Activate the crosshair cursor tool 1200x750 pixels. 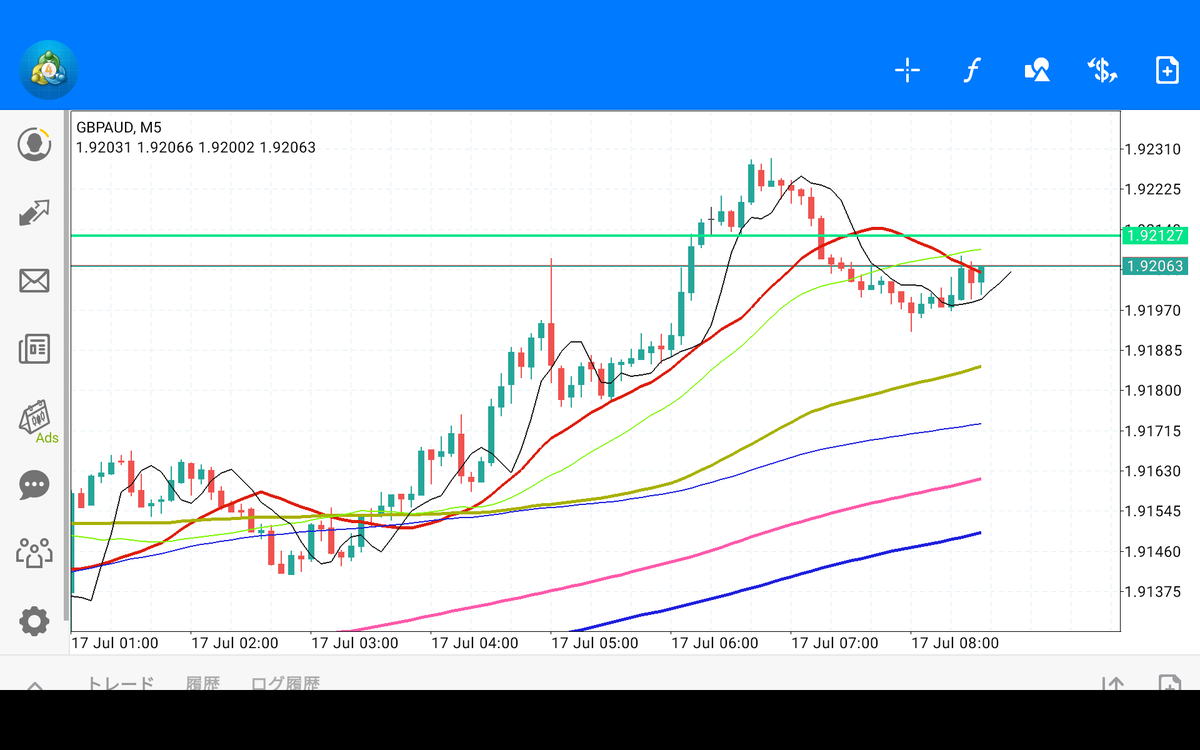[x=907, y=70]
